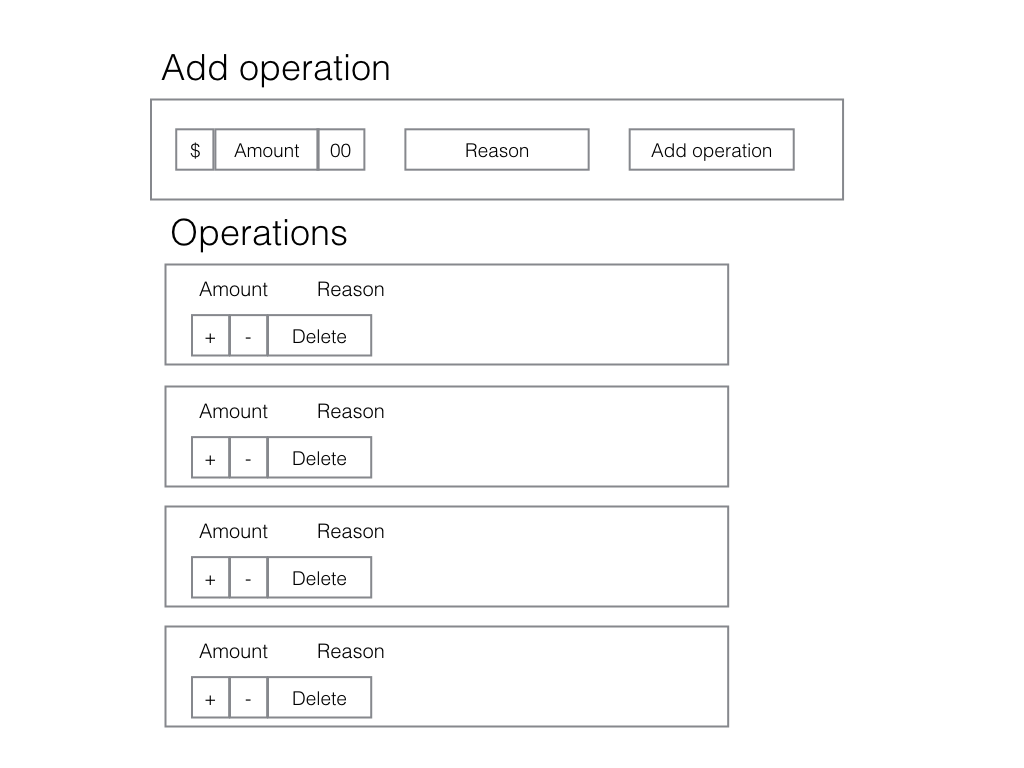Screen dimensions: 1024x768
Task: Delete the first operation
Action: (x=319, y=336)
